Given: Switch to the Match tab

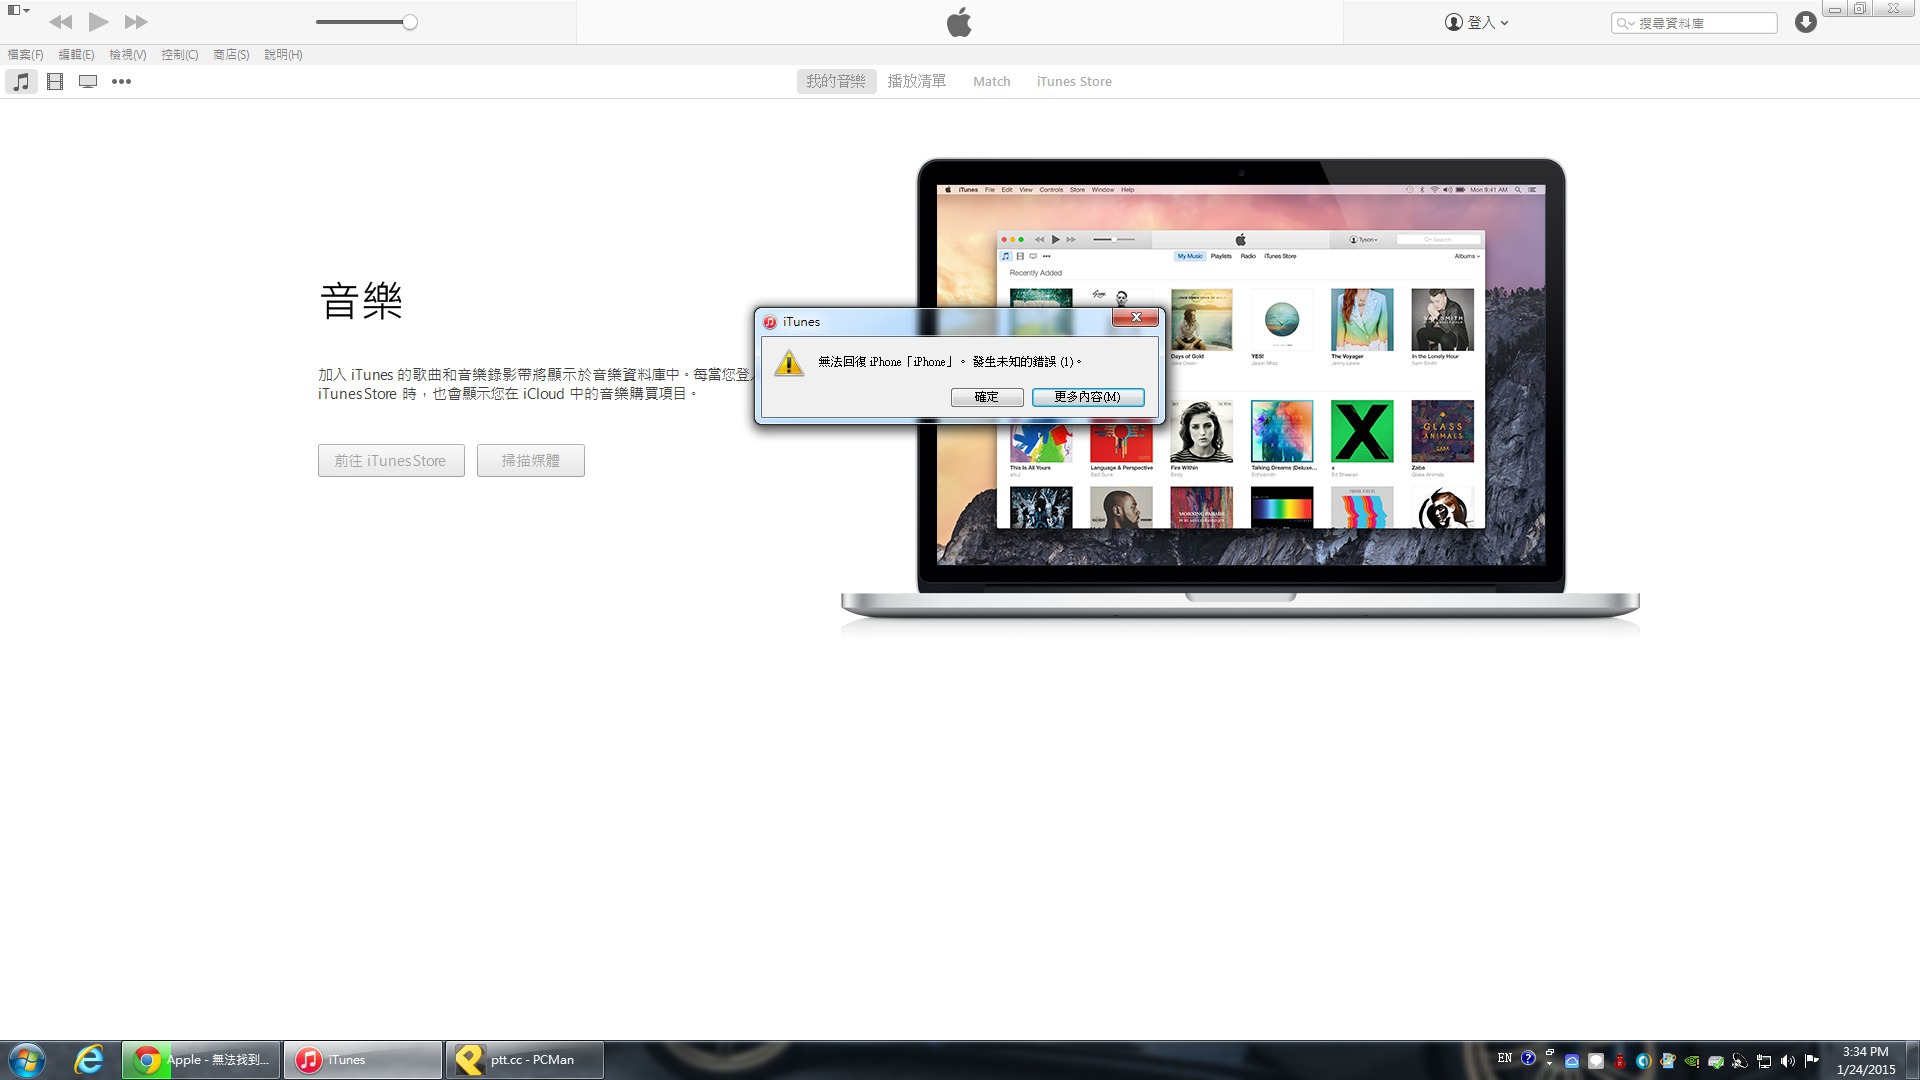Looking at the screenshot, I should pos(992,81).
